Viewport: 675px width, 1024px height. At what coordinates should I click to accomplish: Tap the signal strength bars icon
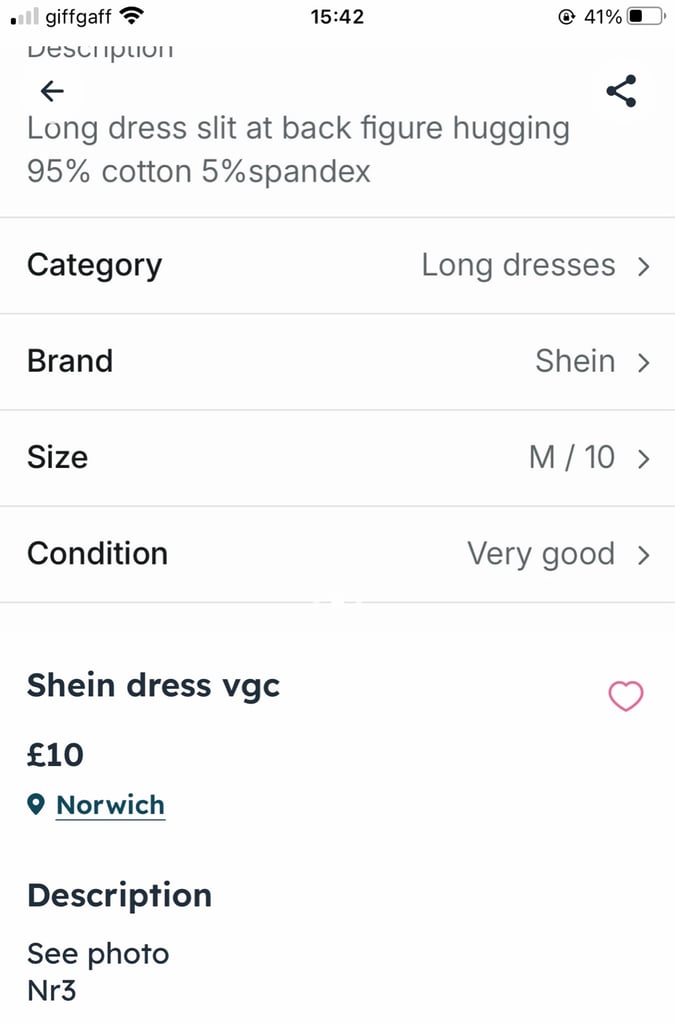pos(25,17)
